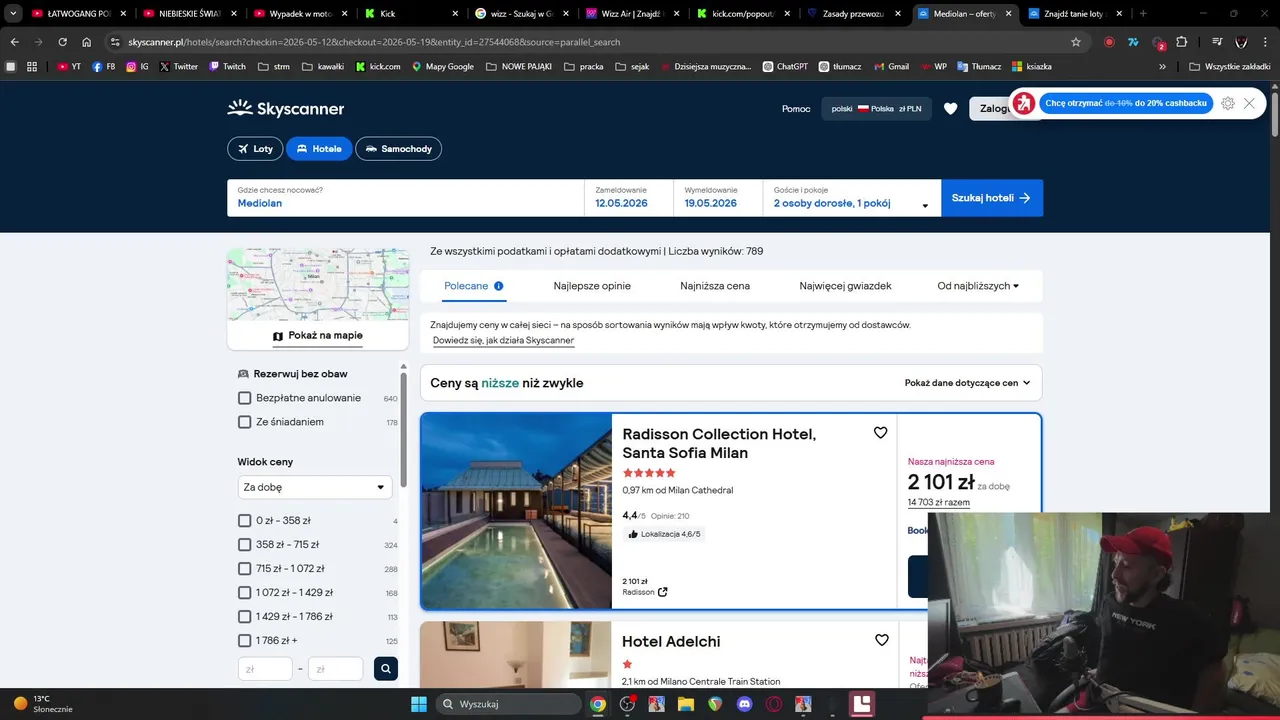
Task: Click the Skyscanner logo
Action: pos(286,108)
